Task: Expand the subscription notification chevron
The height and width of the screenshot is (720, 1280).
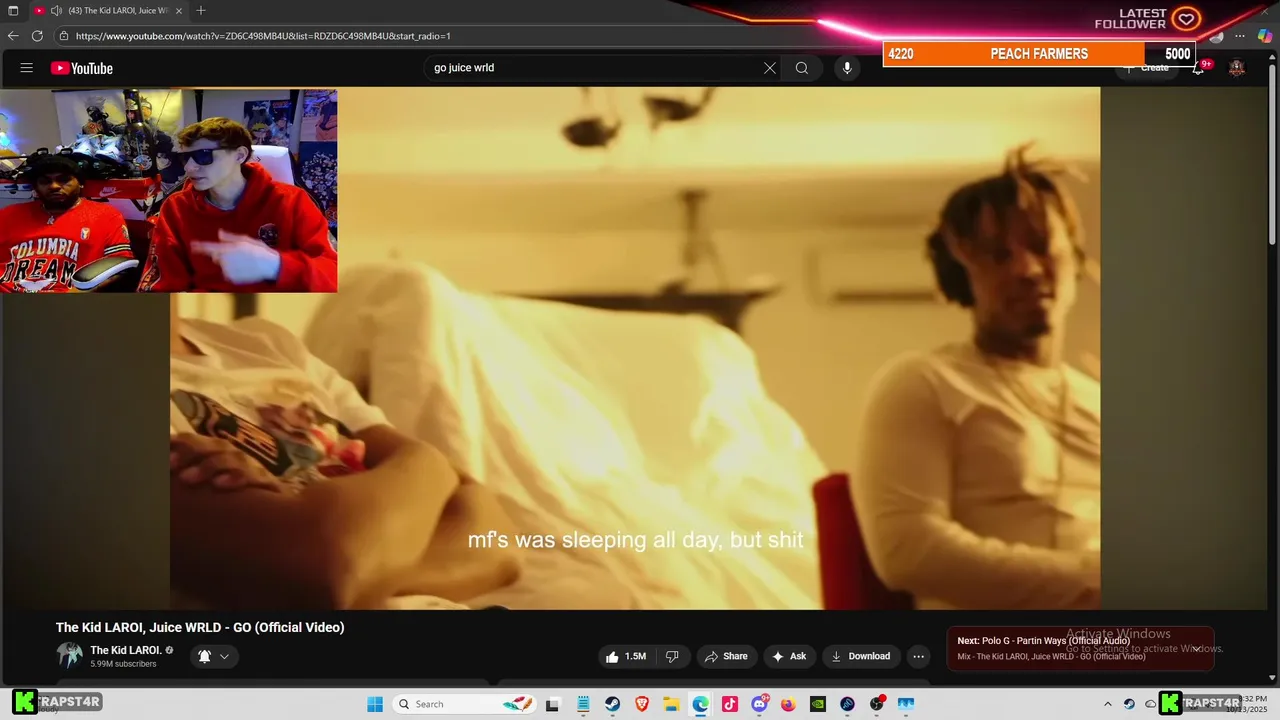Action: point(224,656)
